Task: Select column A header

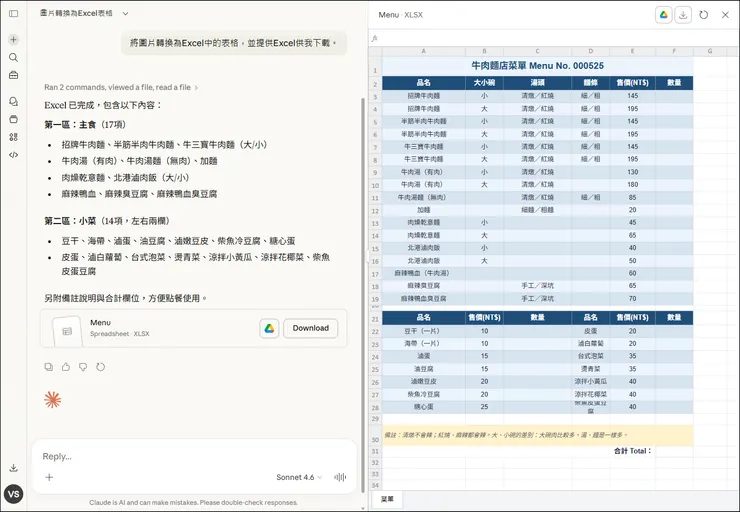Action: (x=423, y=51)
